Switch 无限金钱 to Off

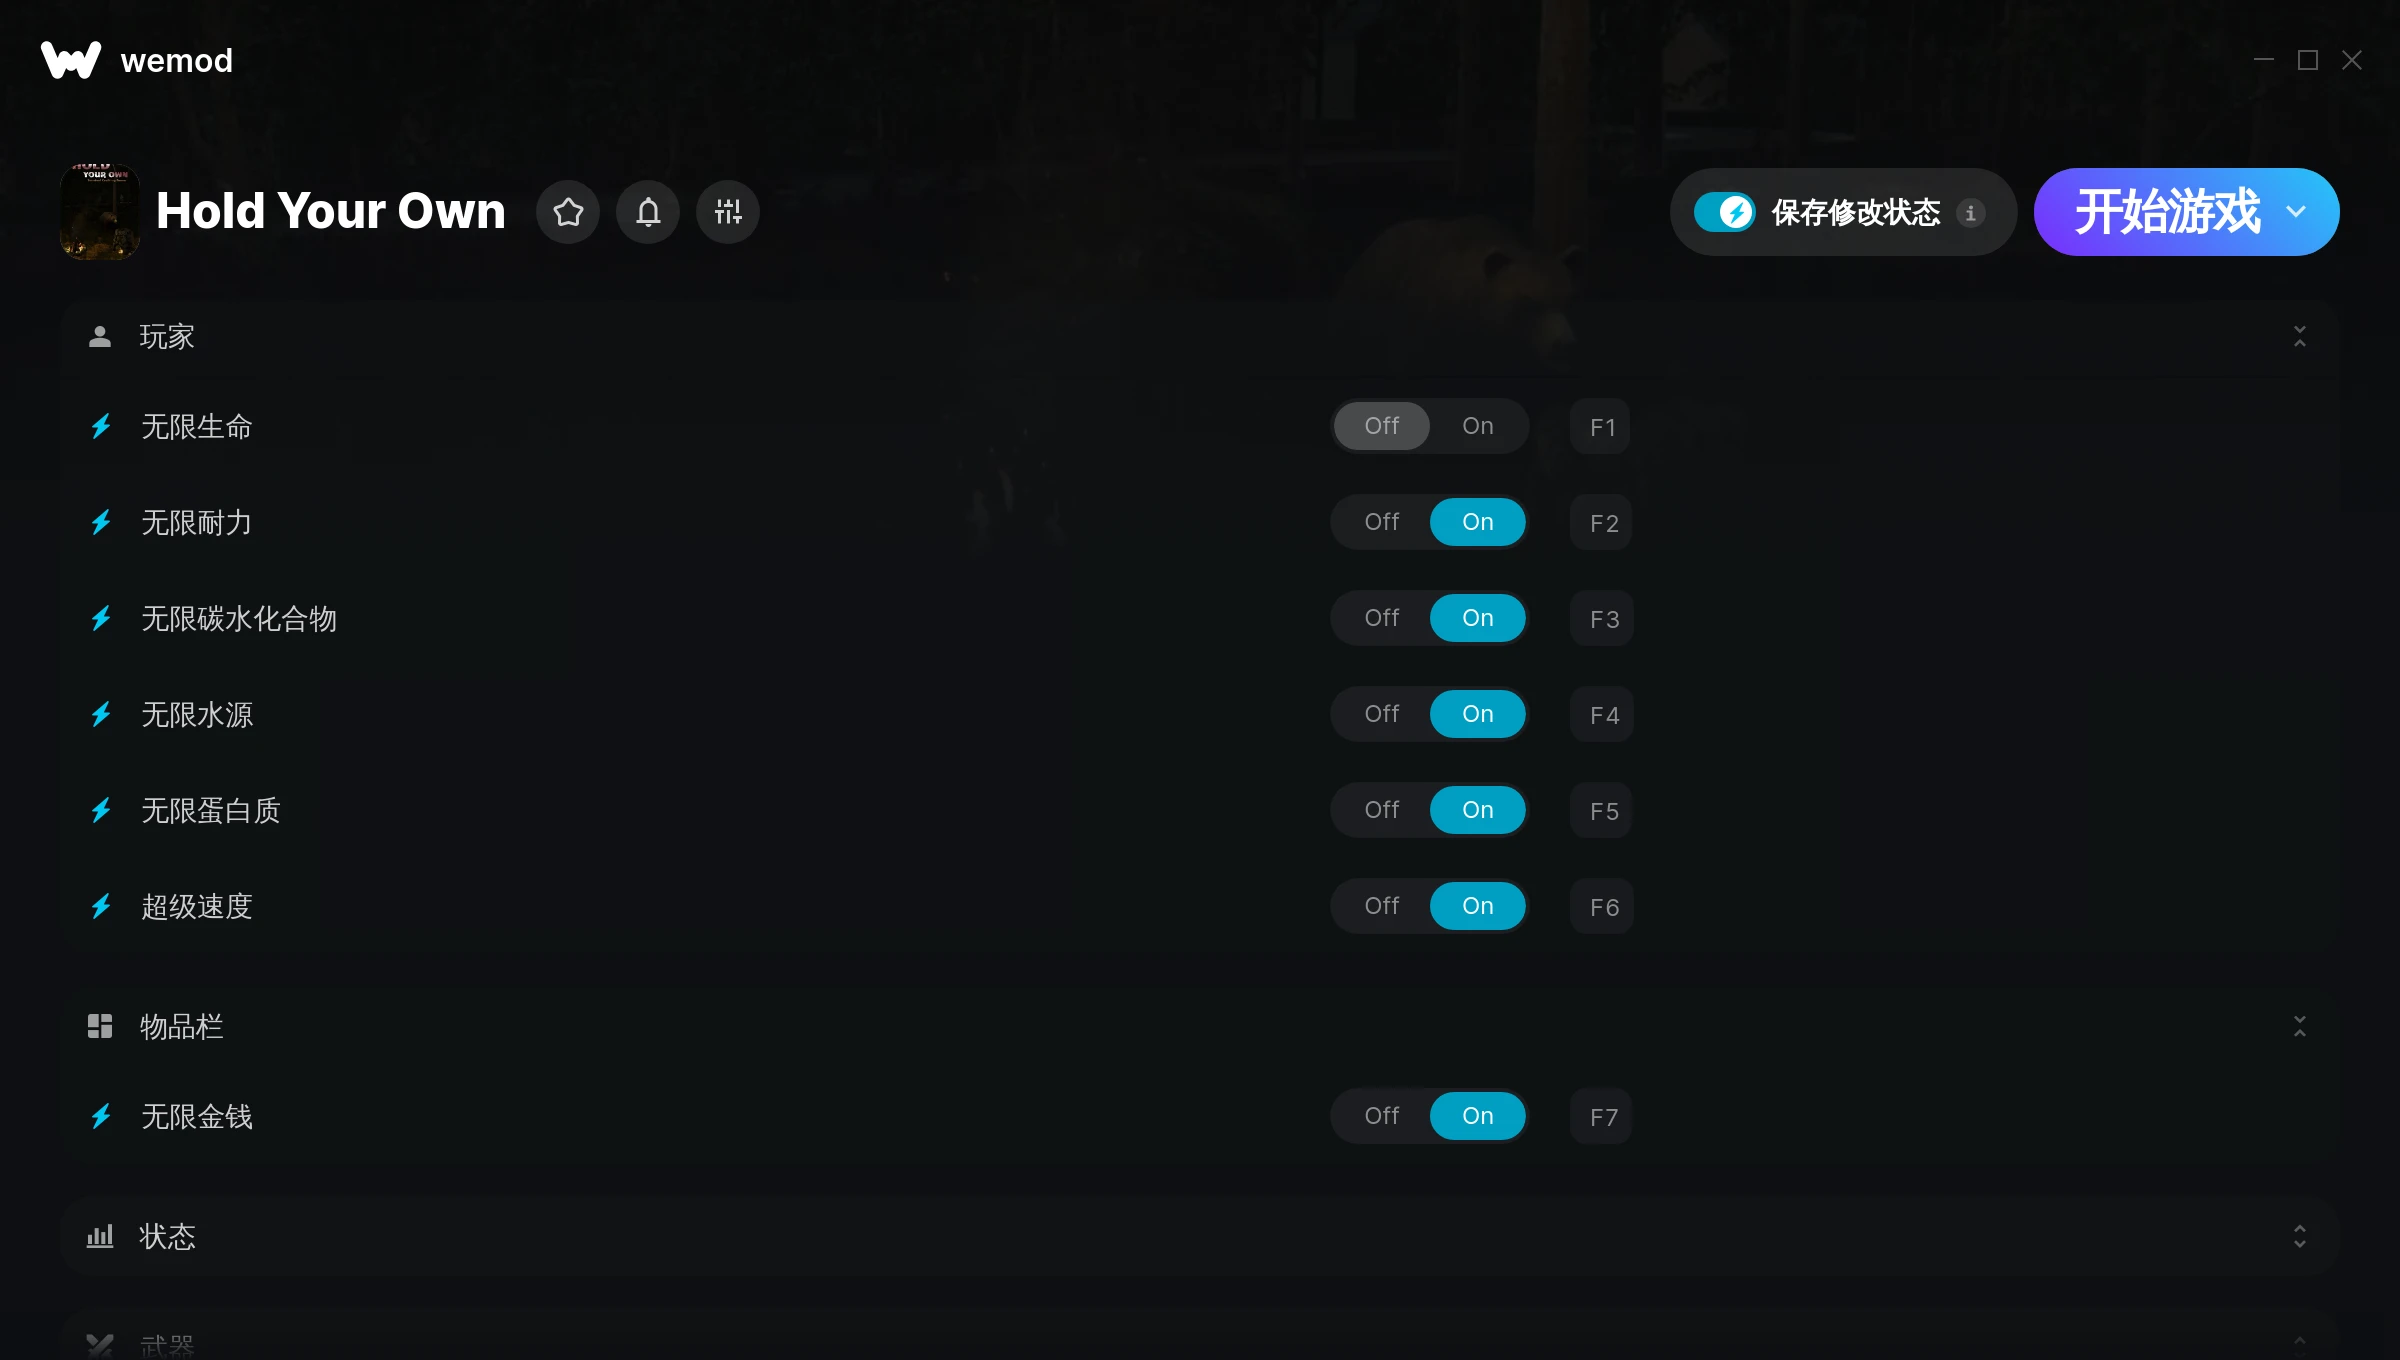(1382, 1116)
